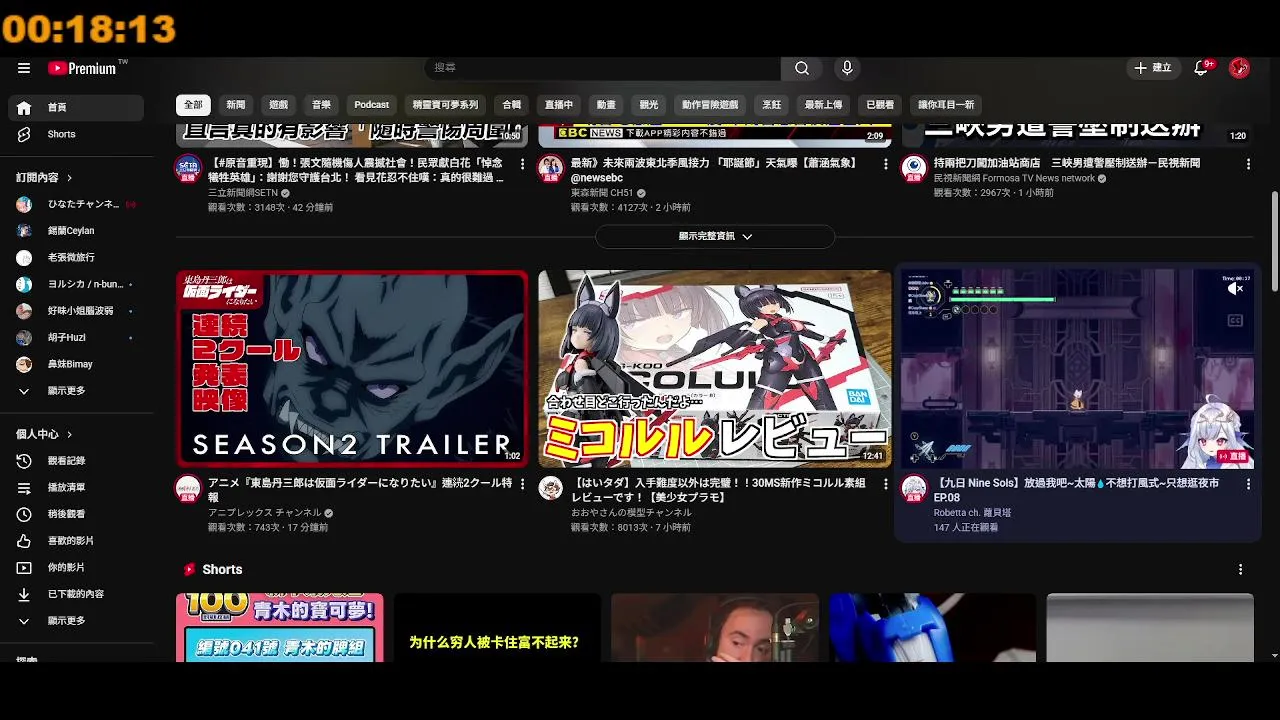Unmute the Nine Sols live preview
The width and height of the screenshot is (1280, 720).
(x=1236, y=288)
